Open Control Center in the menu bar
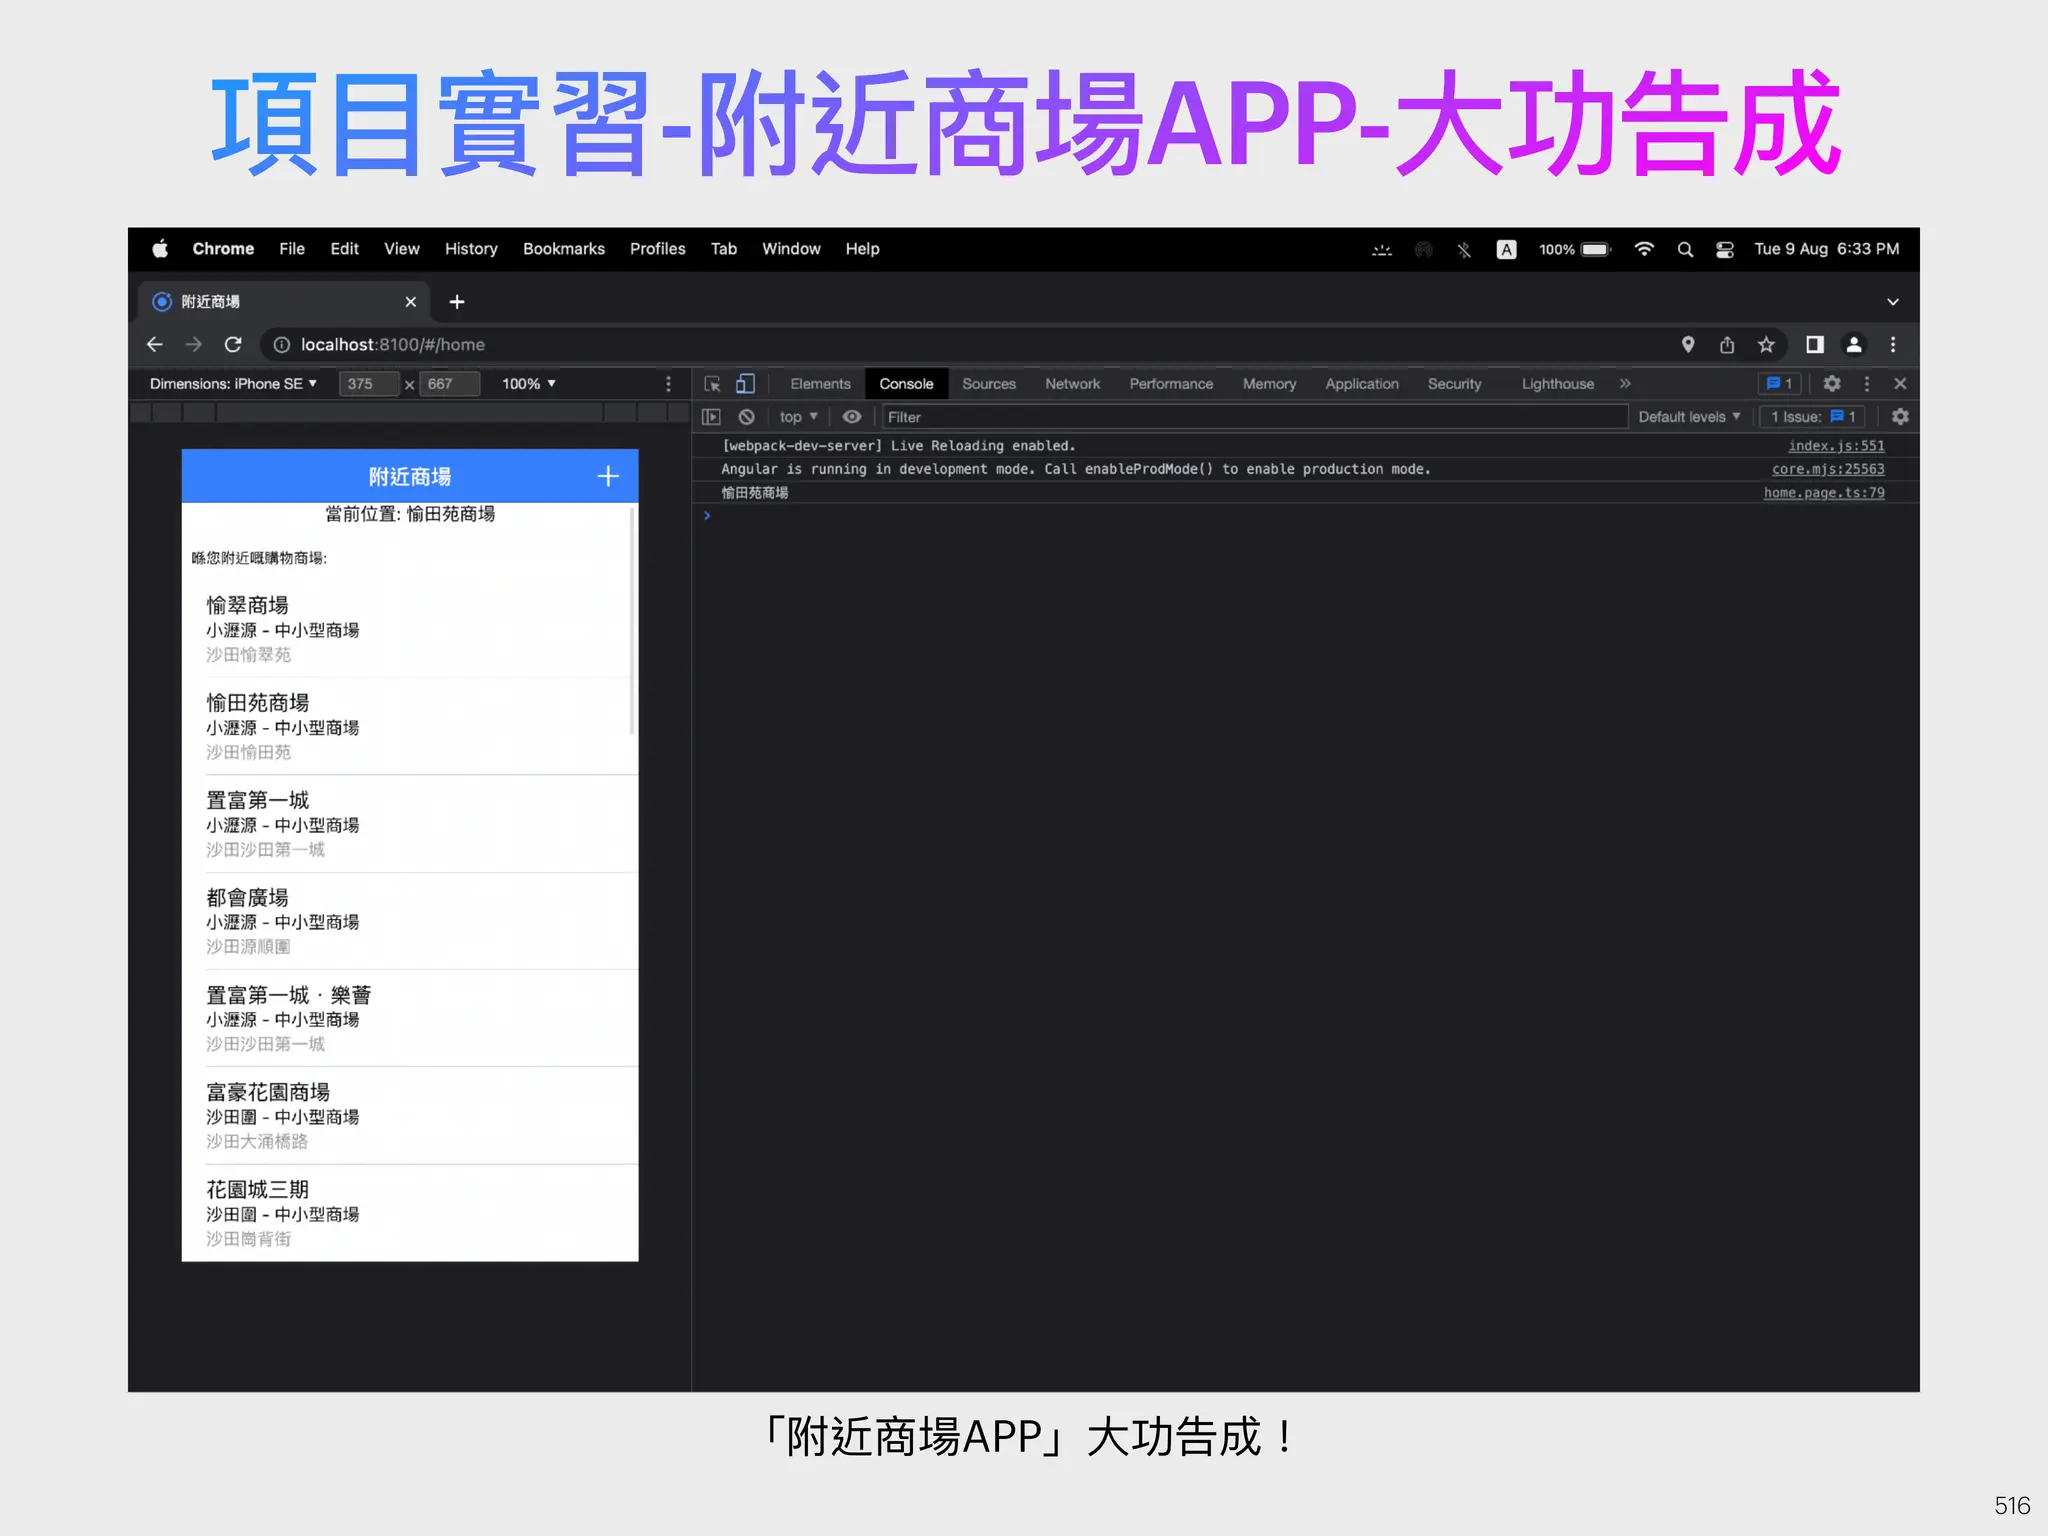The height and width of the screenshot is (1536, 2048). coord(1725,249)
